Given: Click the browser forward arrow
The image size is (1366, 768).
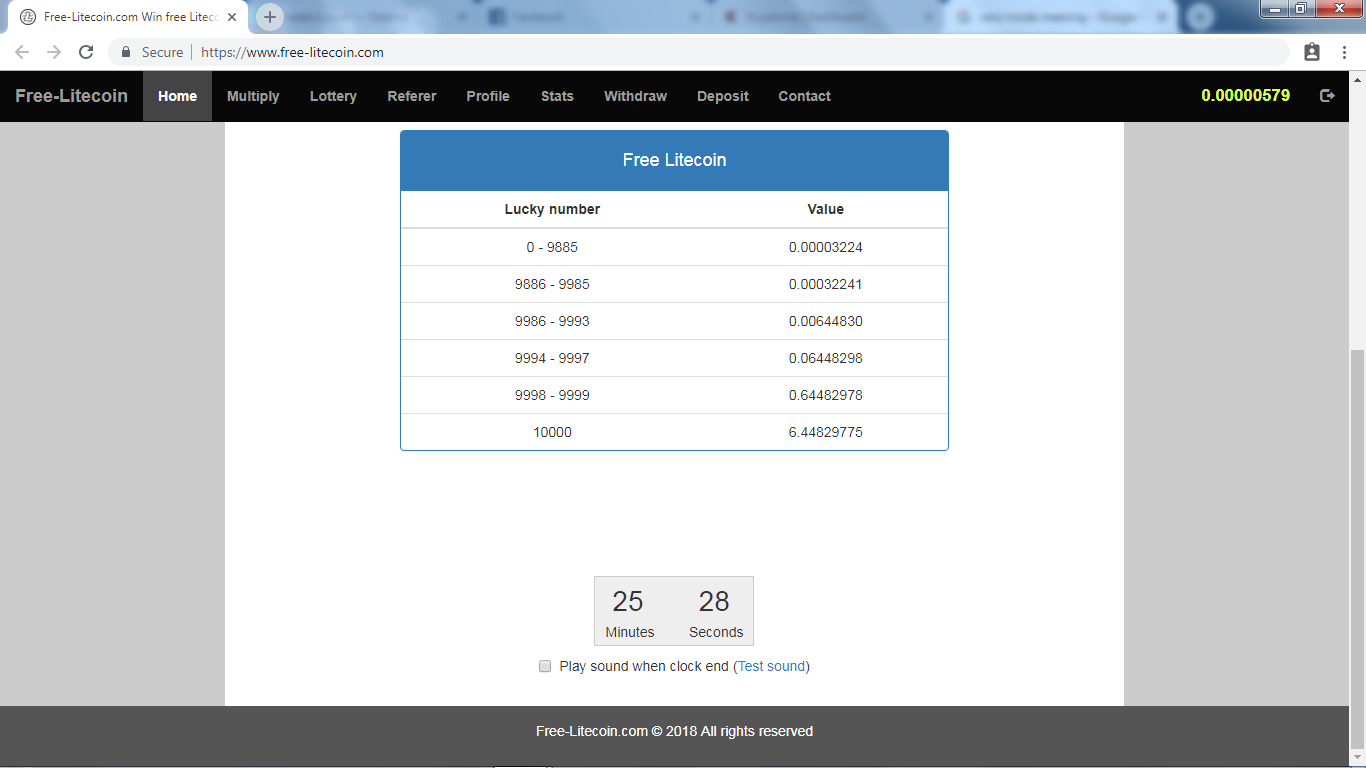Looking at the screenshot, I should tap(54, 52).
